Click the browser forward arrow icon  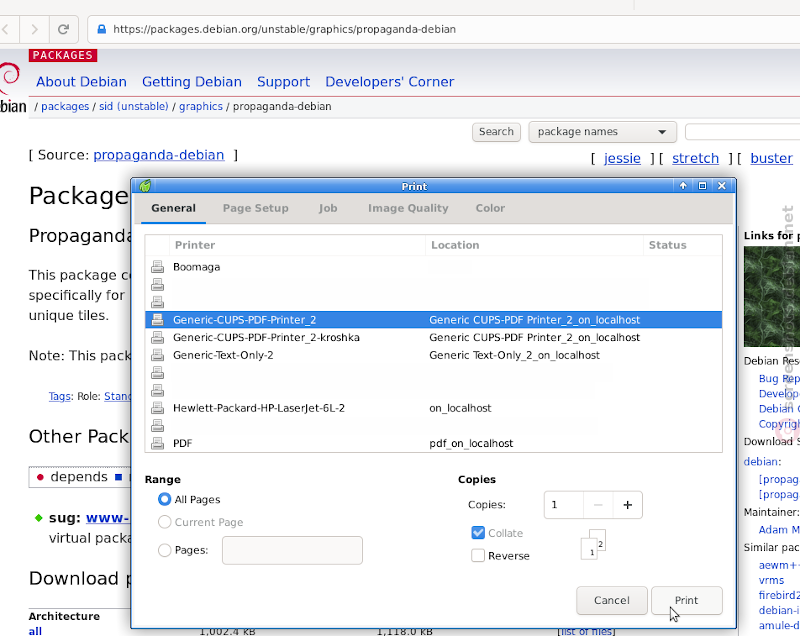pos(34,29)
